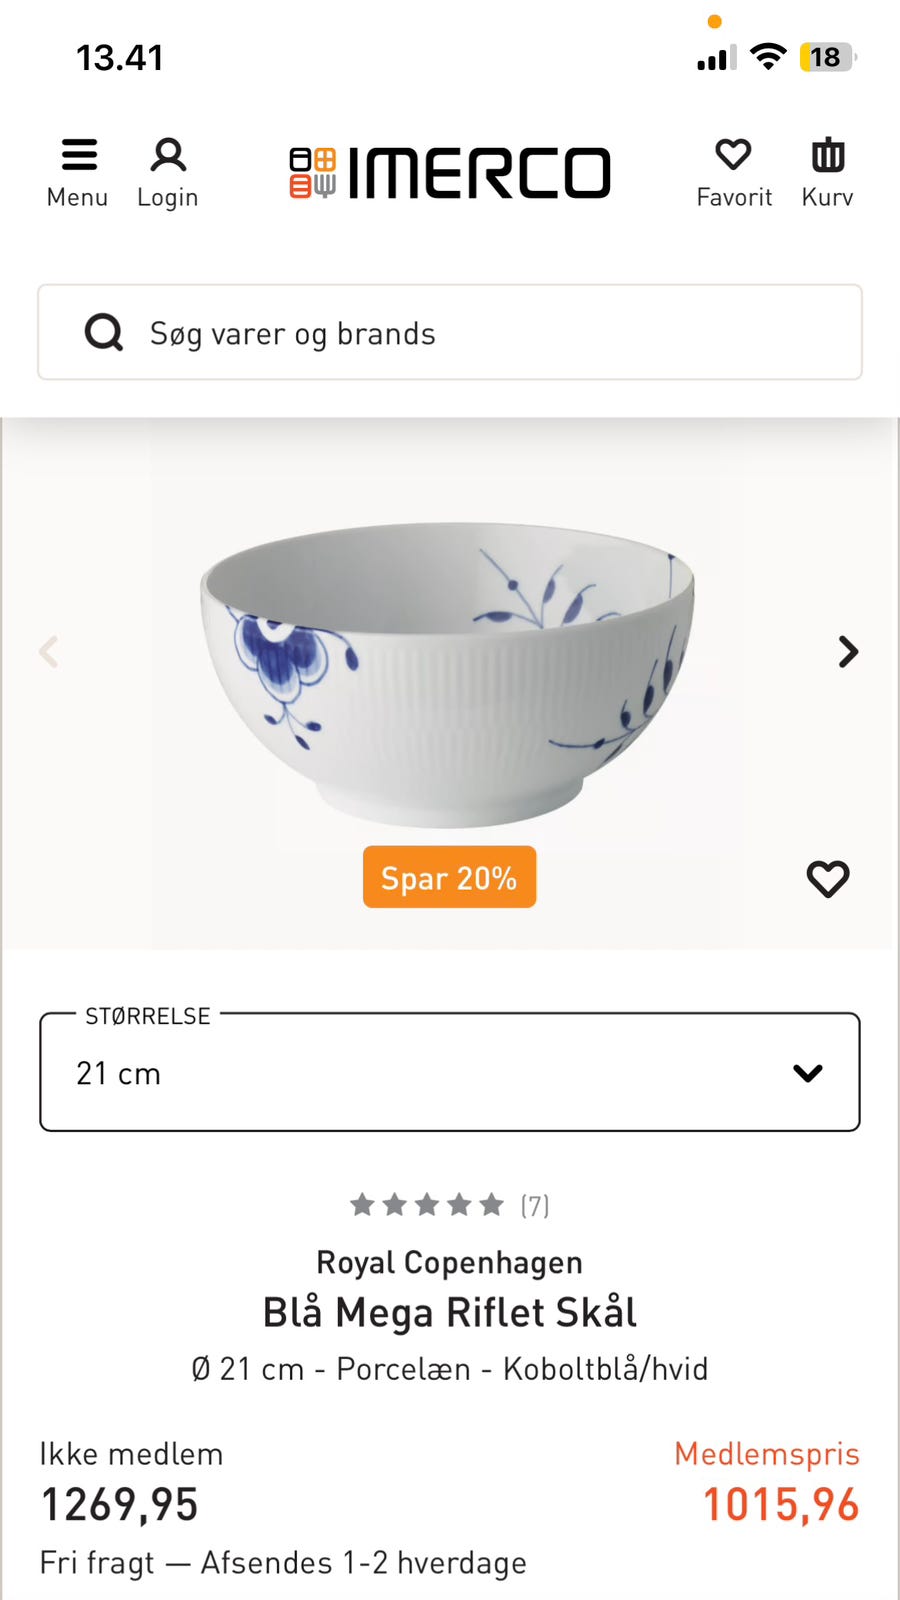Open the Menu navigation entry
900x1600 pixels.
click(78, 197)
